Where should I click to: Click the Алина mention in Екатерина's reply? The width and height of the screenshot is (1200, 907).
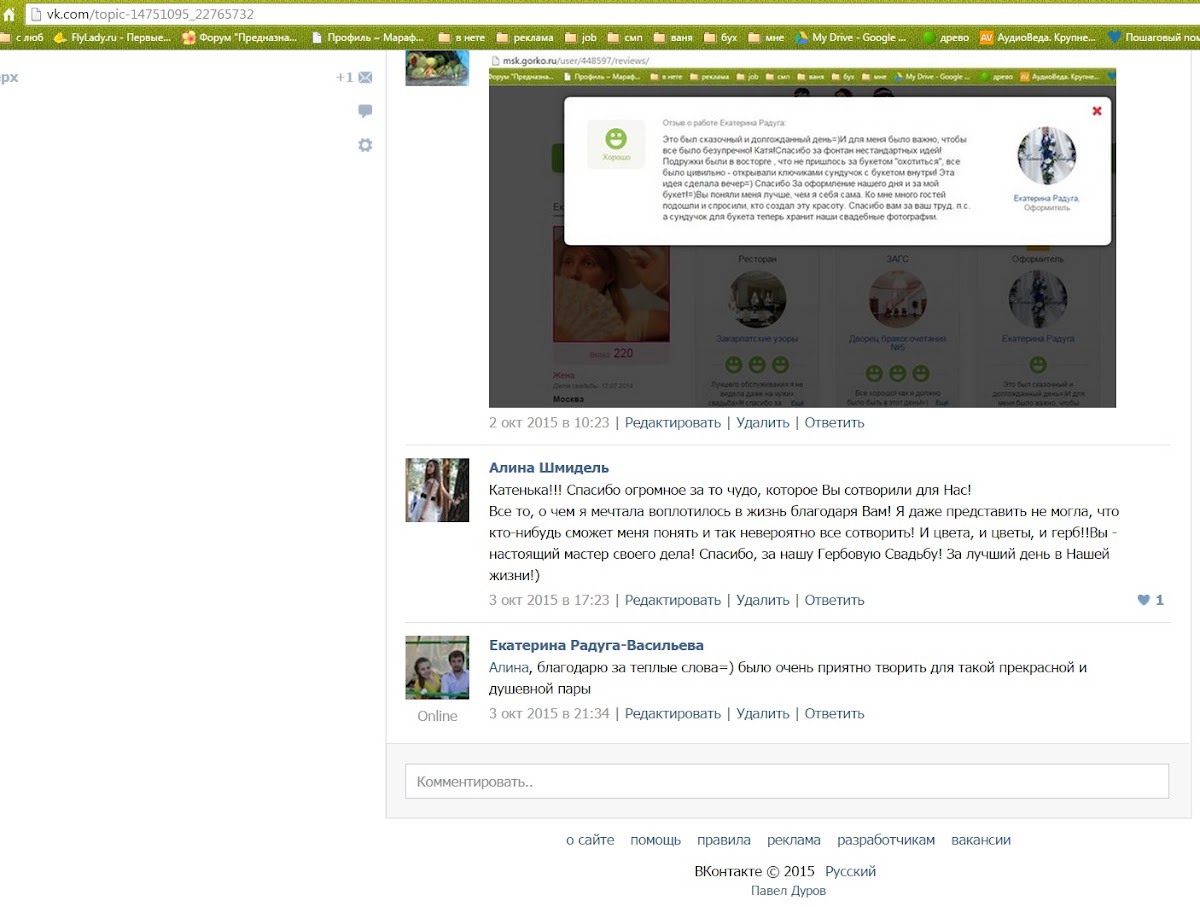coord(508,667)
